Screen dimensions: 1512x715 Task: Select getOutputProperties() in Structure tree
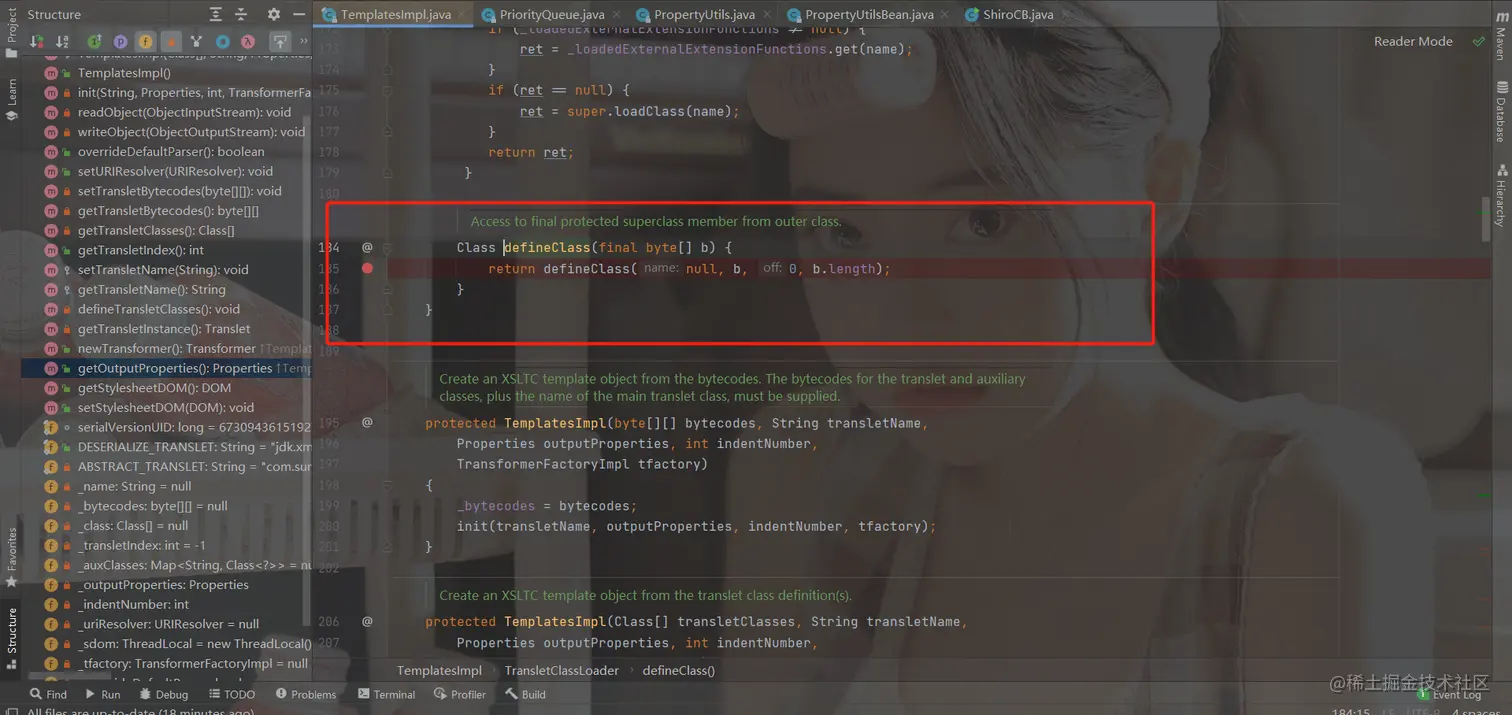coord(166,368)
